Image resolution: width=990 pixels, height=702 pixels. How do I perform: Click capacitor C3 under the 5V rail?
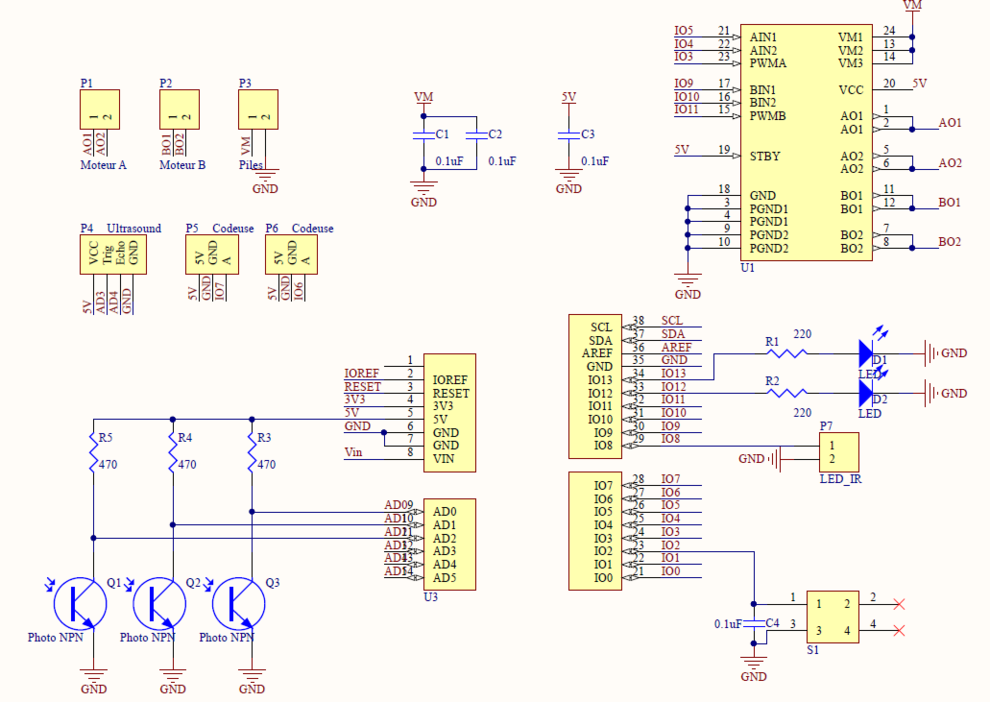click(x=568, y=134)
